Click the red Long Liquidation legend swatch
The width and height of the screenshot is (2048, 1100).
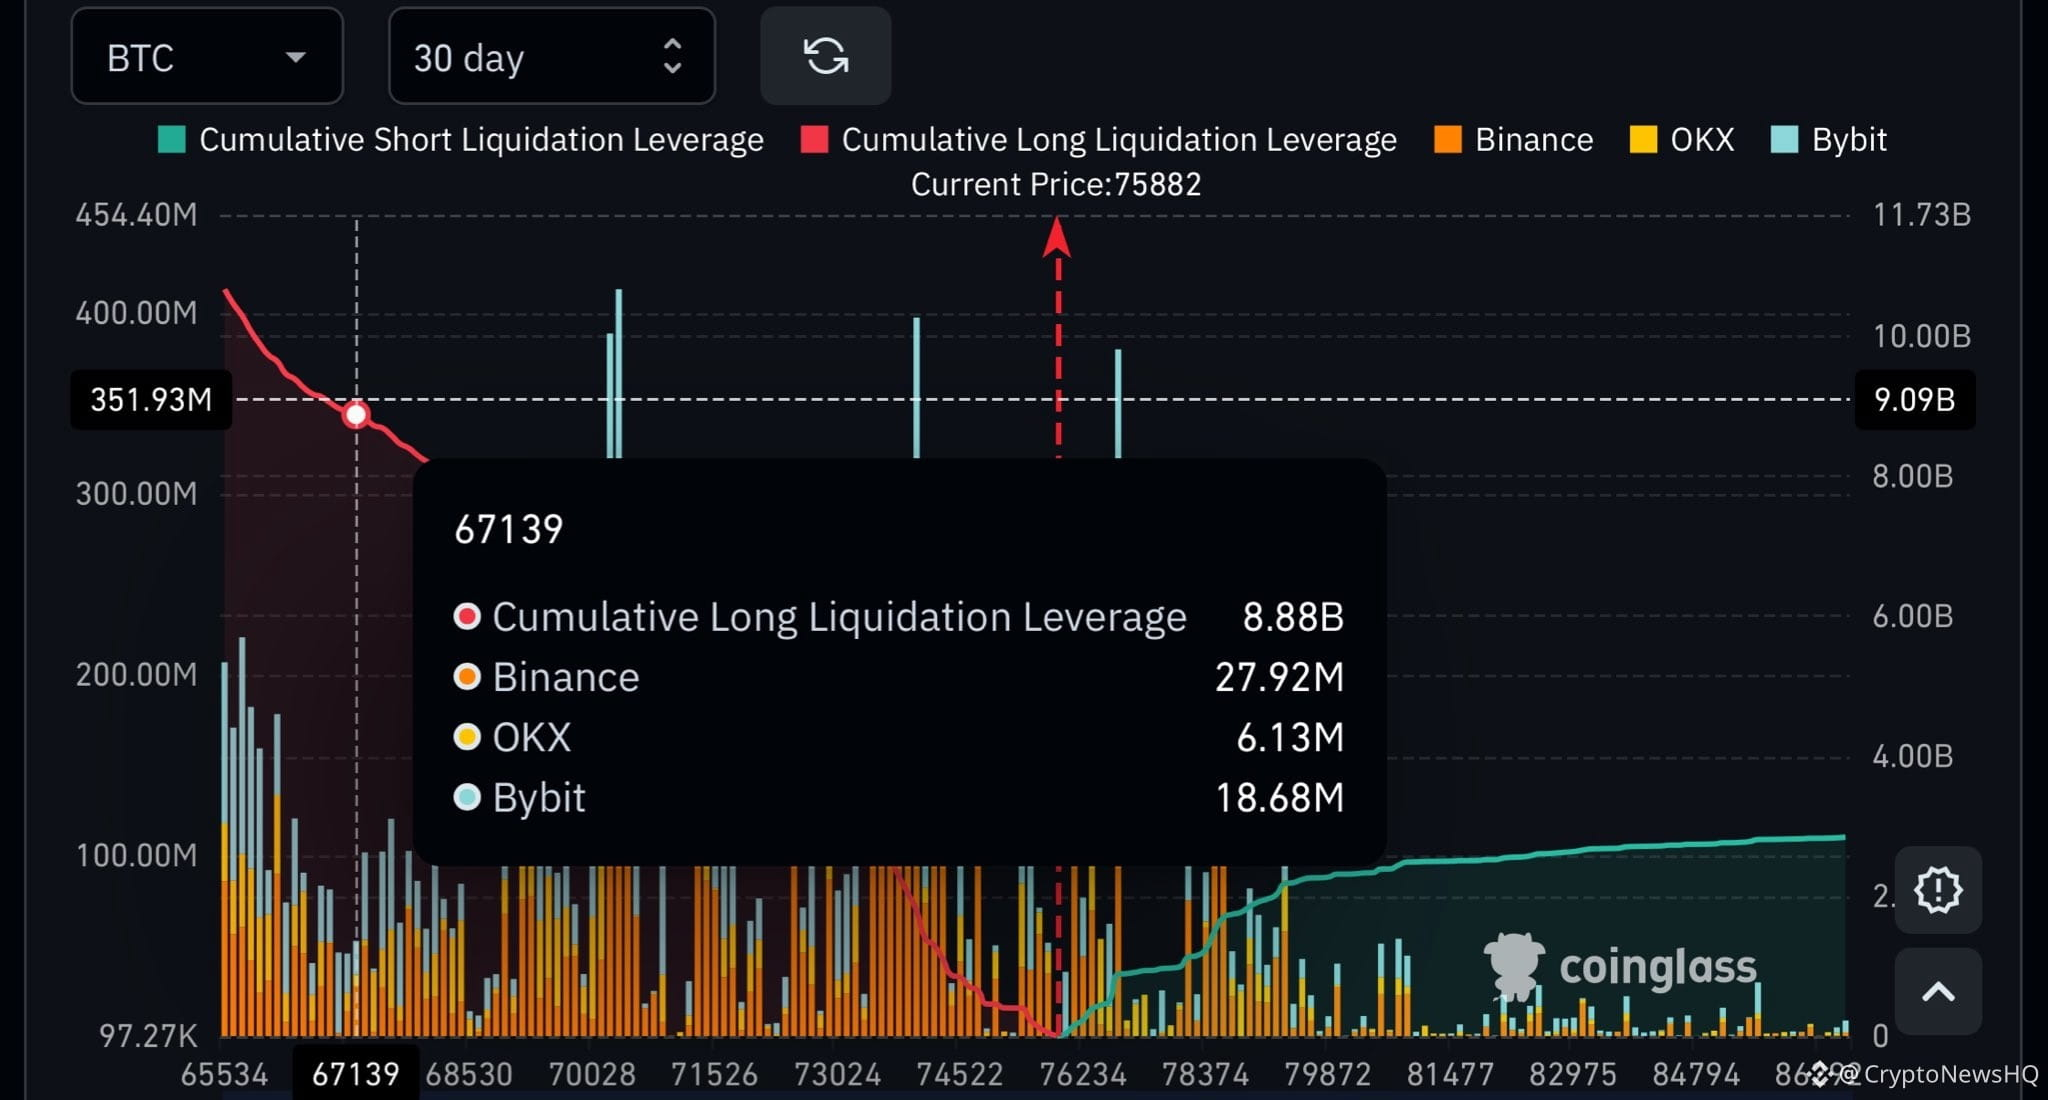coord(814,140)
